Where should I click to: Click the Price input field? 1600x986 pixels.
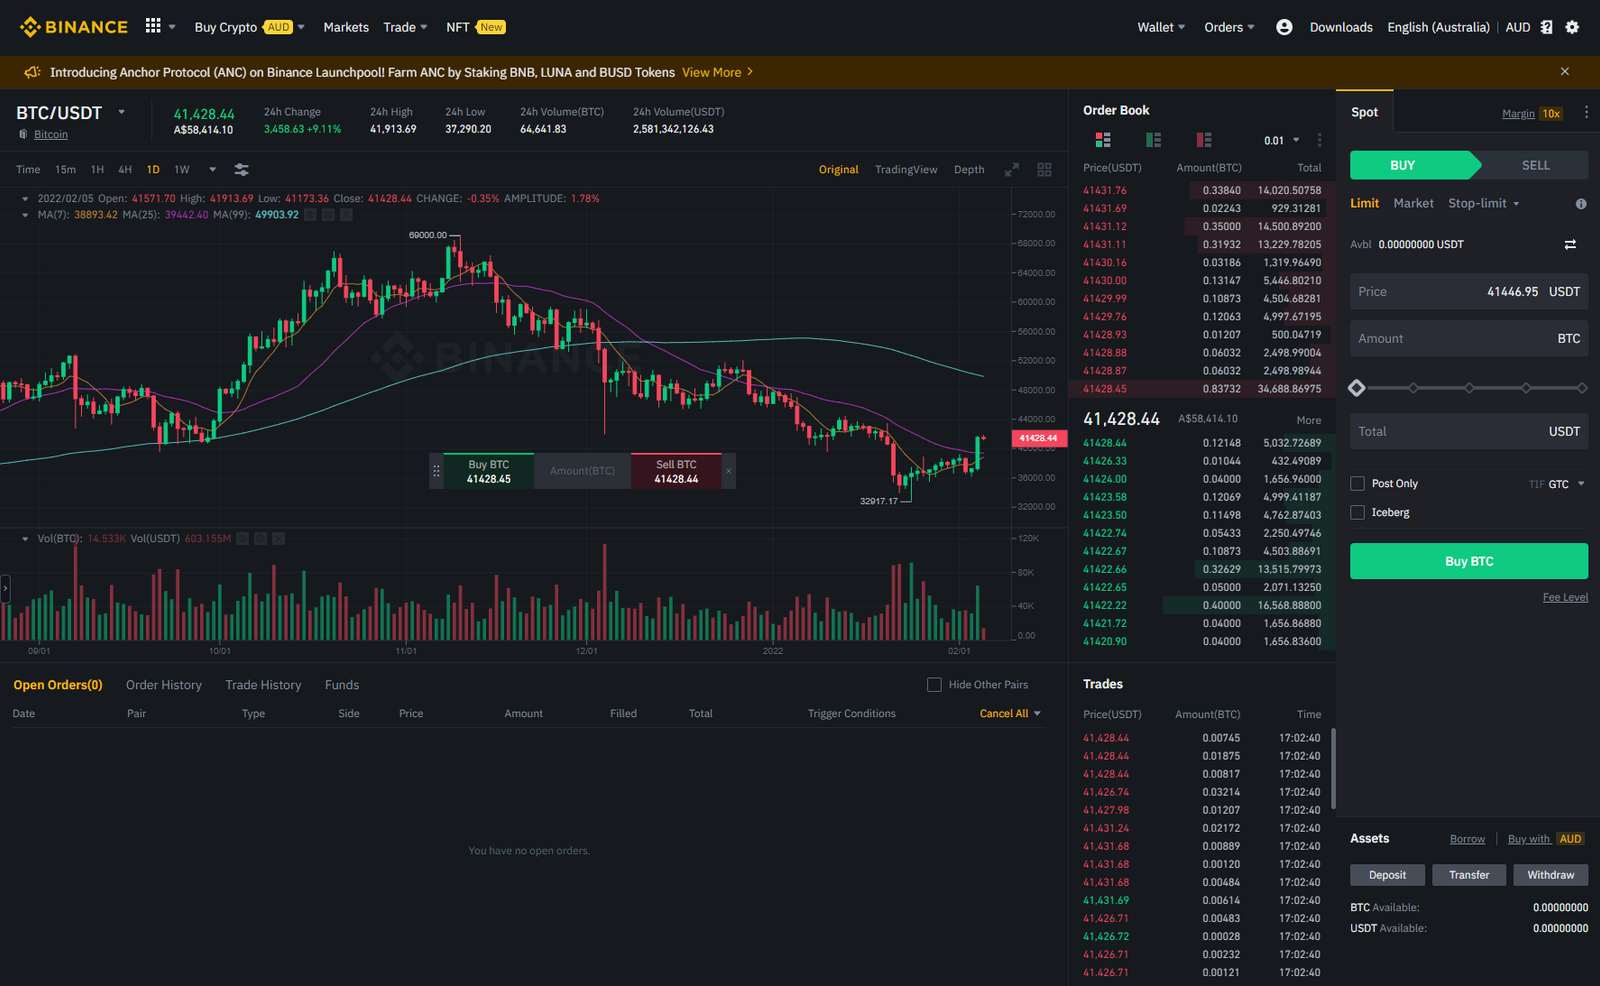coord(1469,292)
